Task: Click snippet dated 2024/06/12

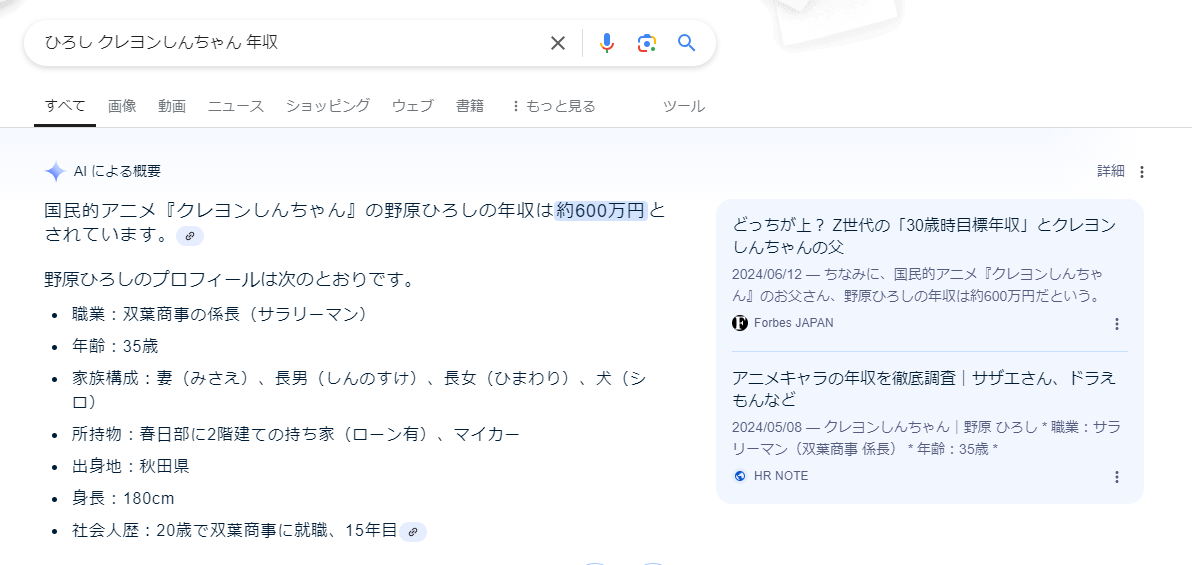Action: coord(917,285)
